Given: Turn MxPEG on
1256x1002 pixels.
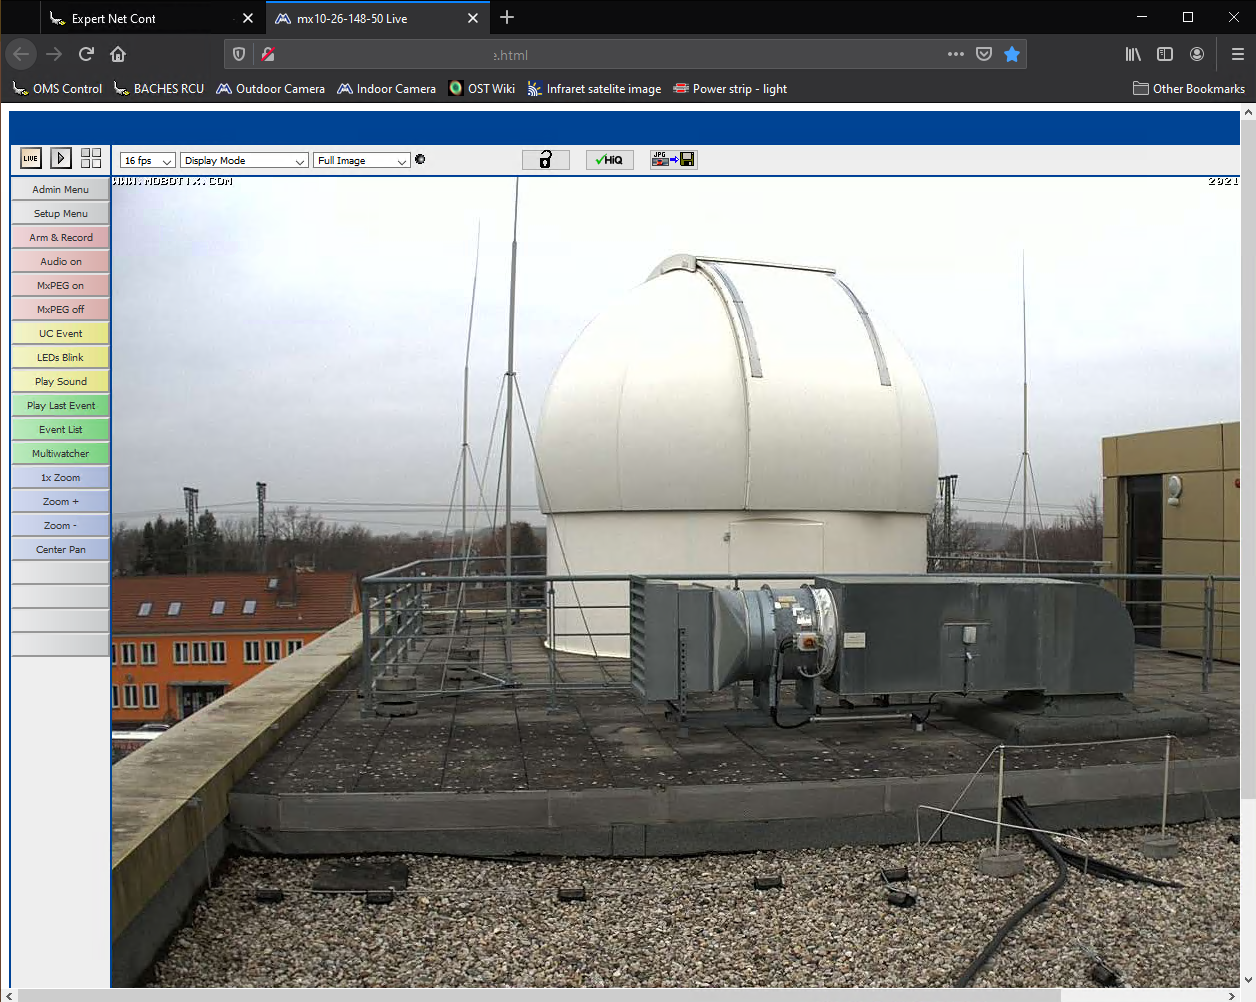Looking at the screenshot, I should (x=60, y=286).
